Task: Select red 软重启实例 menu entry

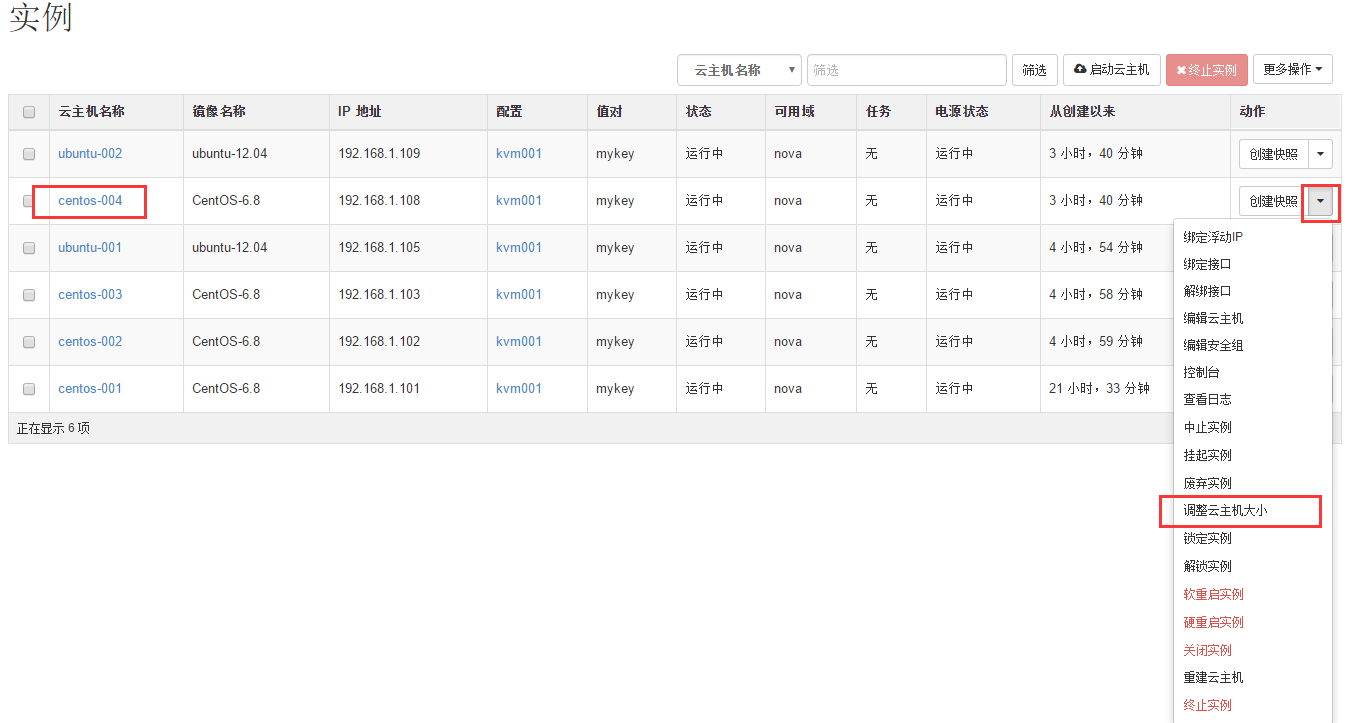Action: [1253, 594]
